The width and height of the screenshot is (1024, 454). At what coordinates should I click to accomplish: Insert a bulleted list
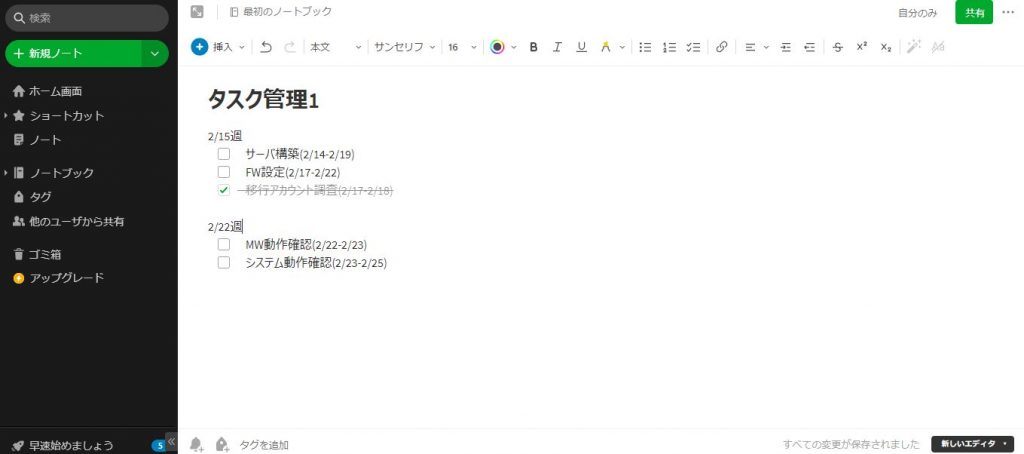645,47
